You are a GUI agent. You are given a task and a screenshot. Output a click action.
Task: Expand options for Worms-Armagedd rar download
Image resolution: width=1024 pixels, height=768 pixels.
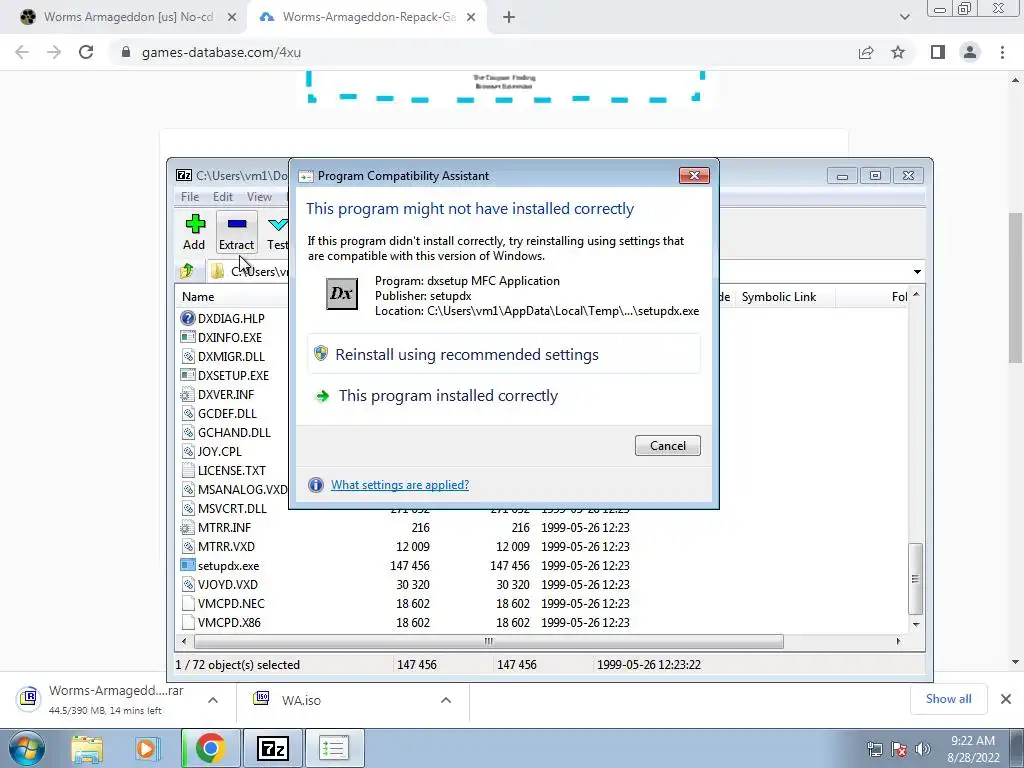click(213, 700)
